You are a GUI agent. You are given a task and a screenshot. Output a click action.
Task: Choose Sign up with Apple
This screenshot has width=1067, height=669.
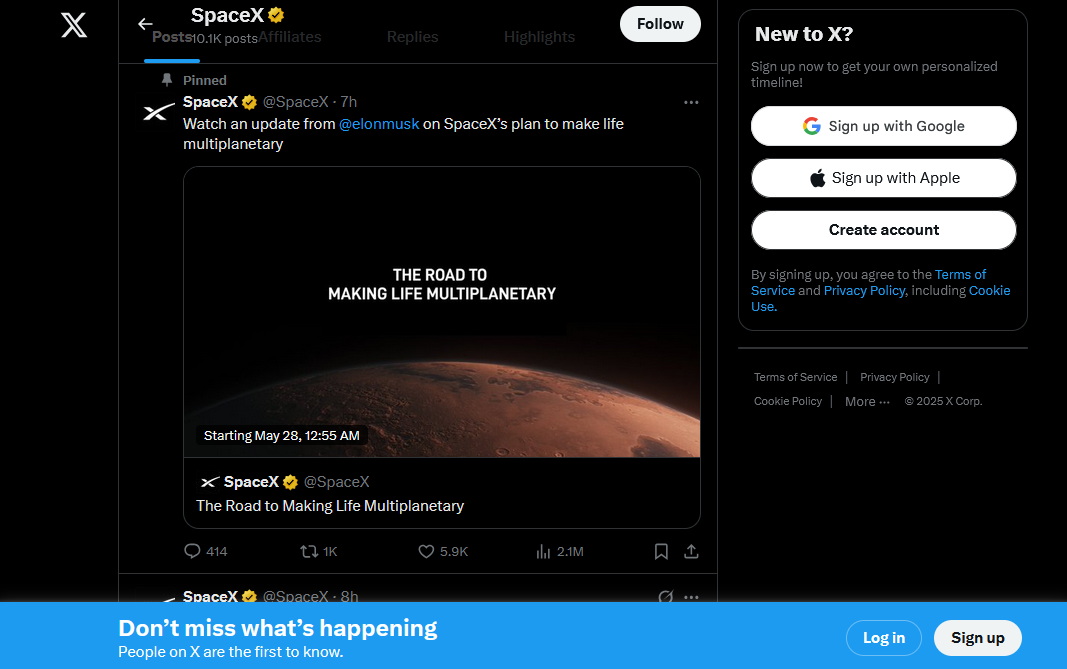tap(883, 178)
